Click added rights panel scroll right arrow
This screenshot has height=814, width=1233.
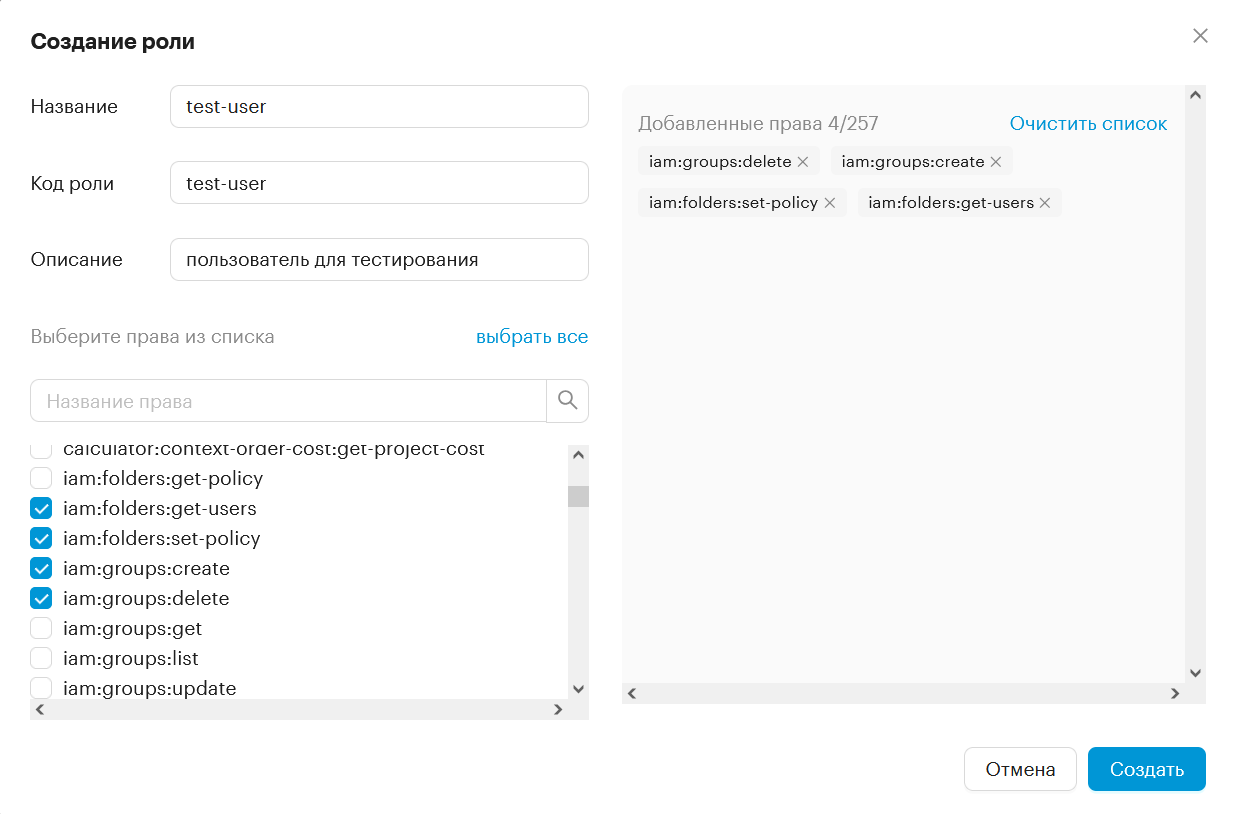click(1175, 693)
